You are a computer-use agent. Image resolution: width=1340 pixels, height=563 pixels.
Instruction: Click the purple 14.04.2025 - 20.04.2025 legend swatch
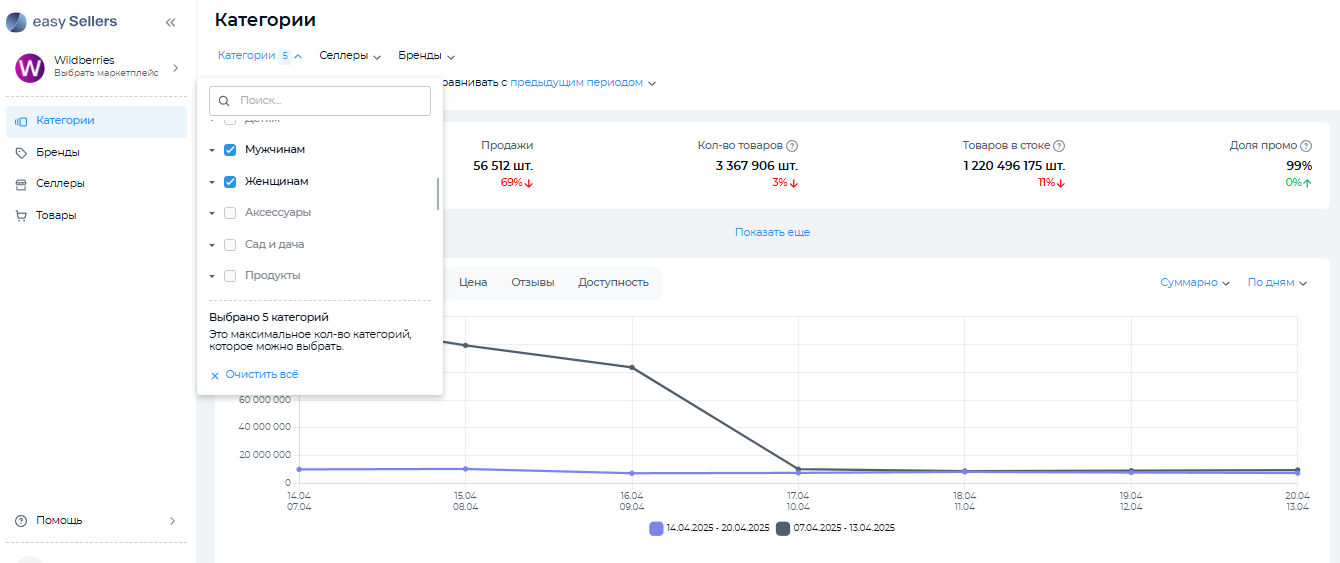pyautogui.click(x=656, y=528)
